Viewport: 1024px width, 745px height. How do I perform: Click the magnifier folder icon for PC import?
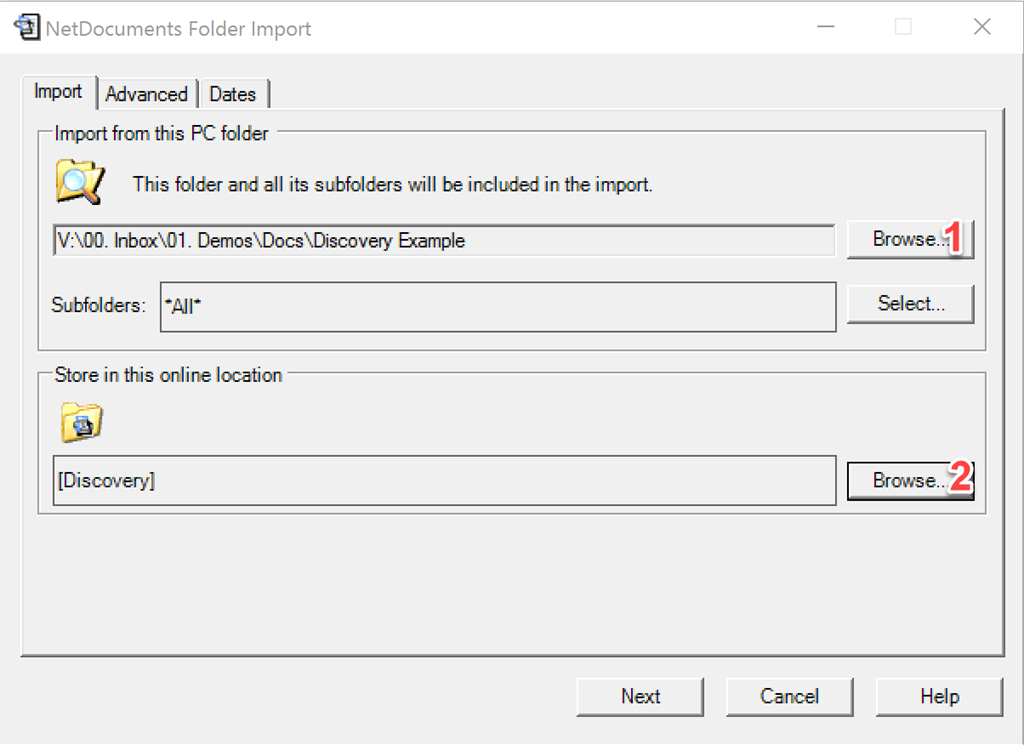(80, 182)
